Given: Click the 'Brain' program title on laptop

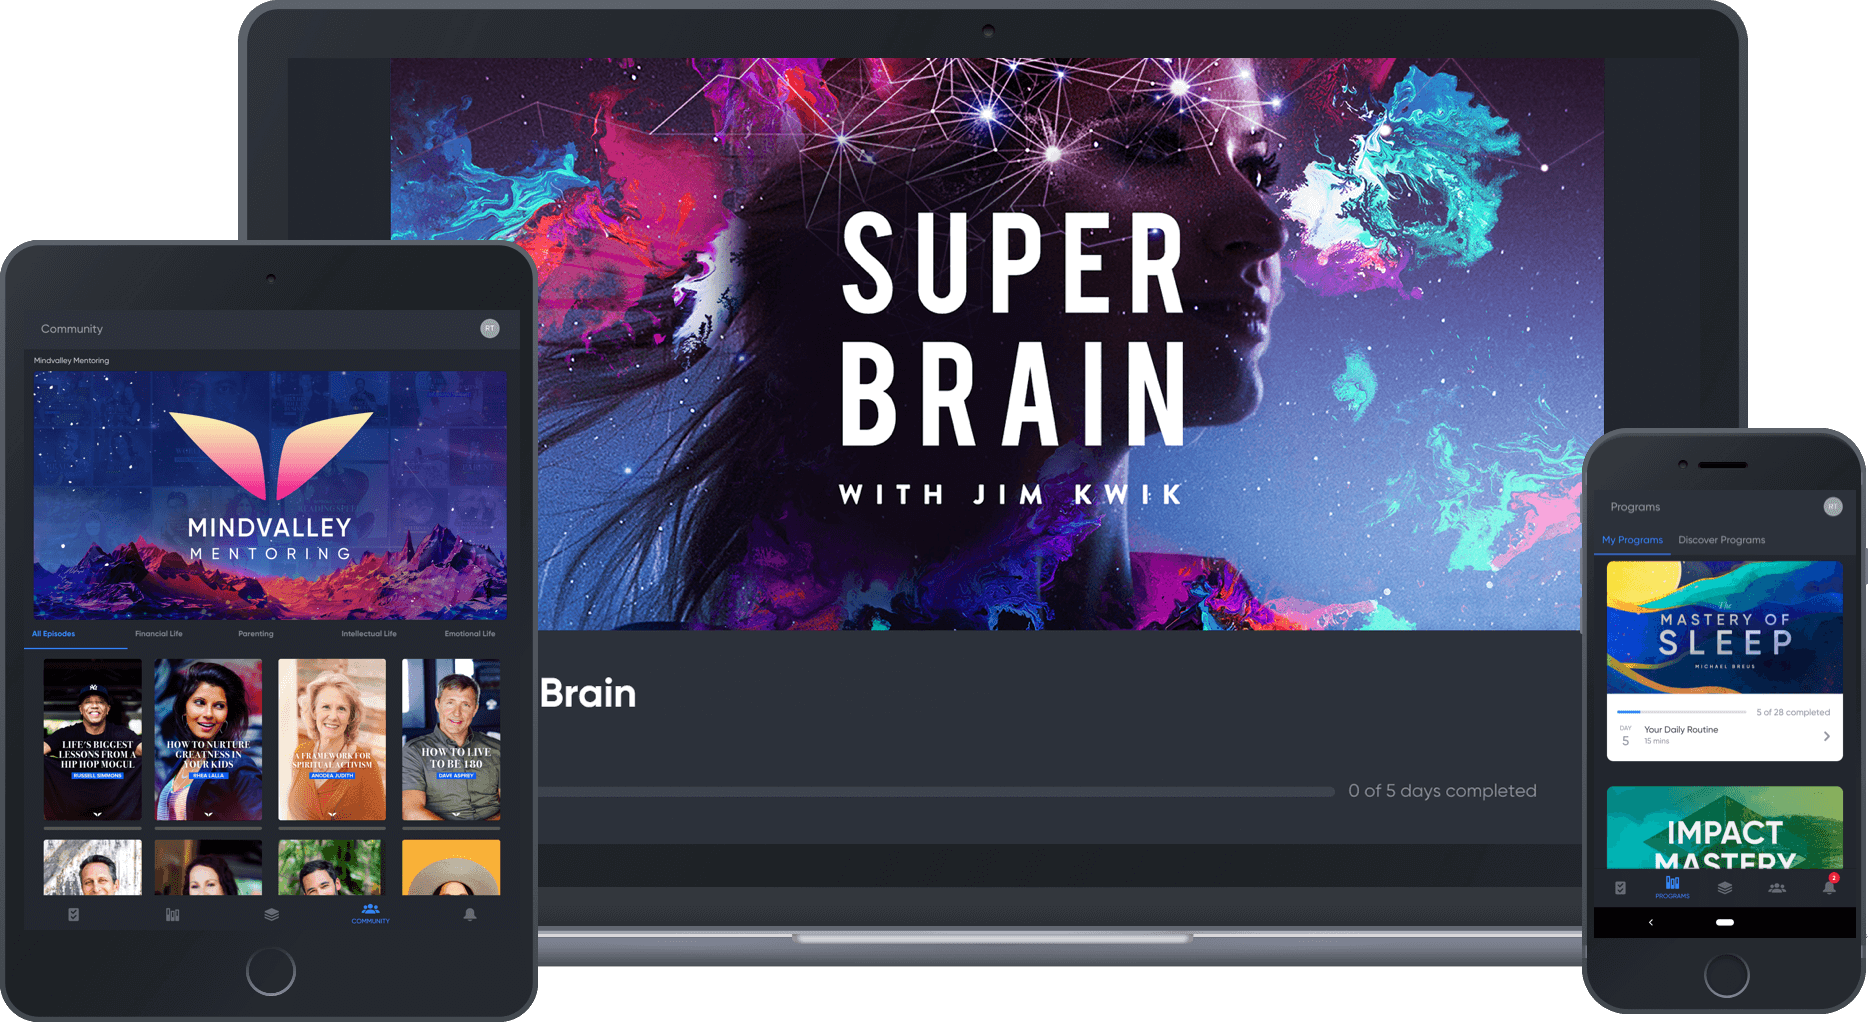Looking at the screenshot, I should coord(588,693).
